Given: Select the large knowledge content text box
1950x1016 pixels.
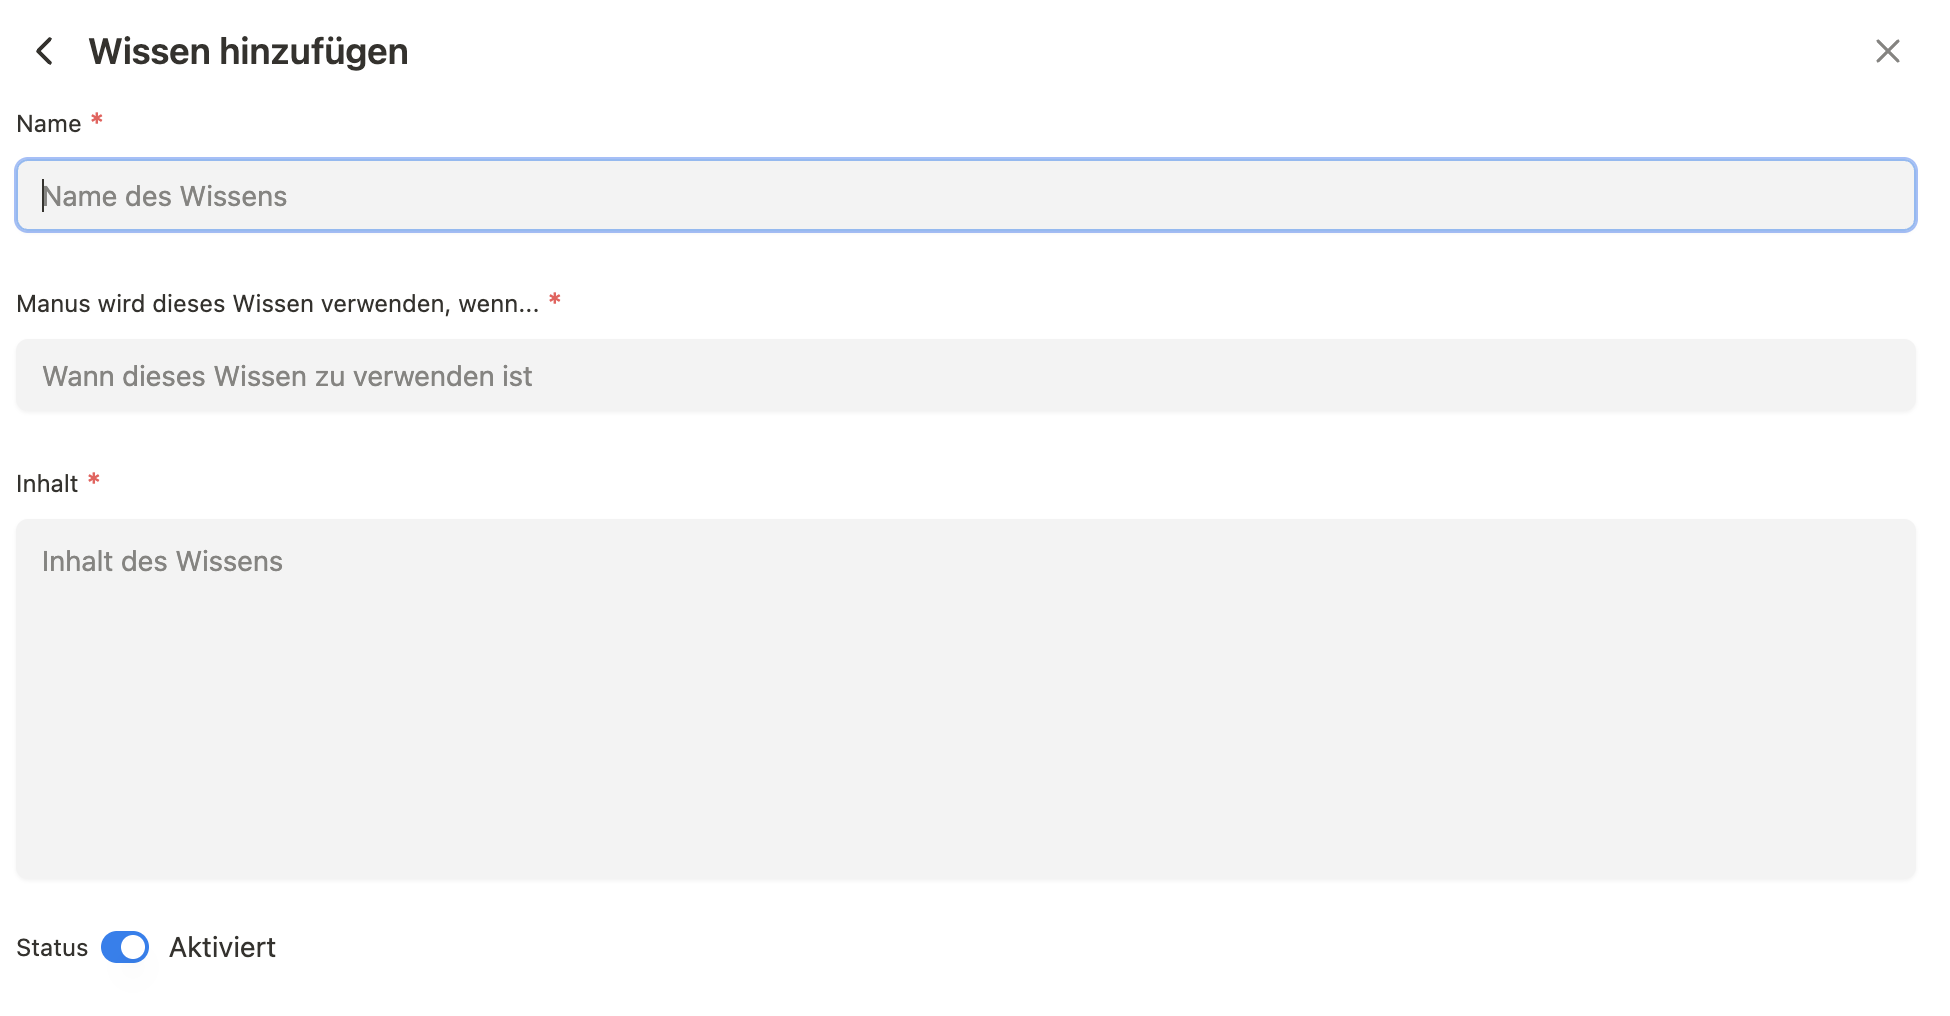Looking at the screenshot, I should pos(965,699).
